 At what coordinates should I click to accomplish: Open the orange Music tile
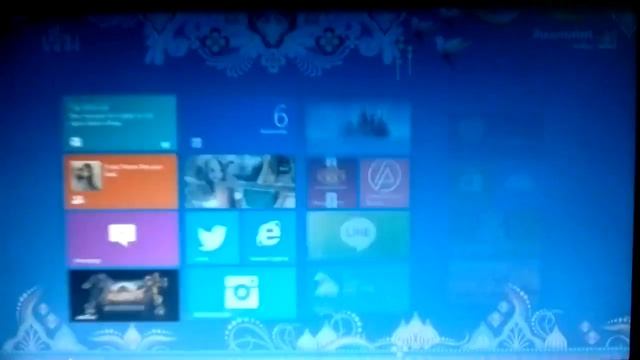coord(121,182)
